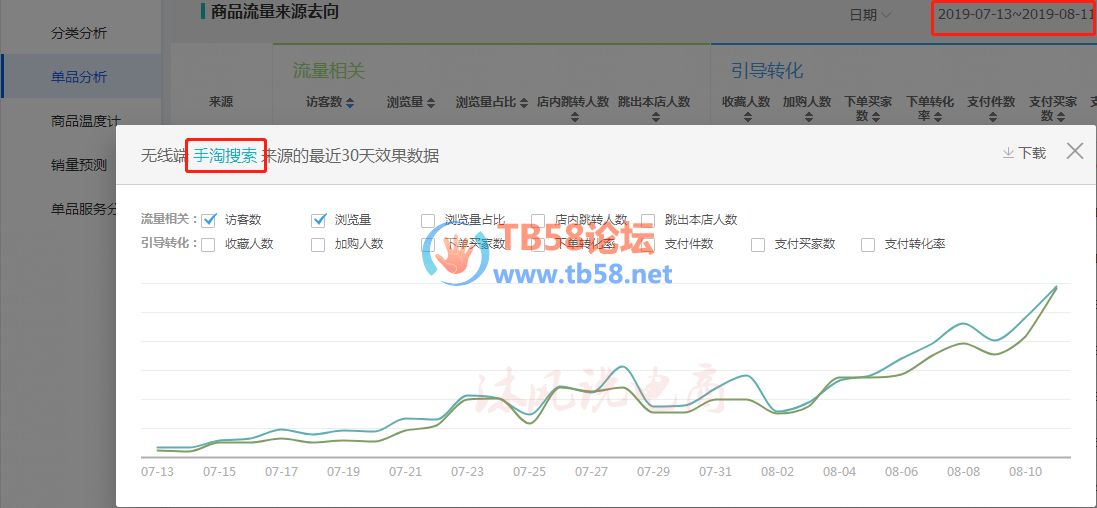
Task: Check the 加购人数 option
Action: tap(319, 244)
